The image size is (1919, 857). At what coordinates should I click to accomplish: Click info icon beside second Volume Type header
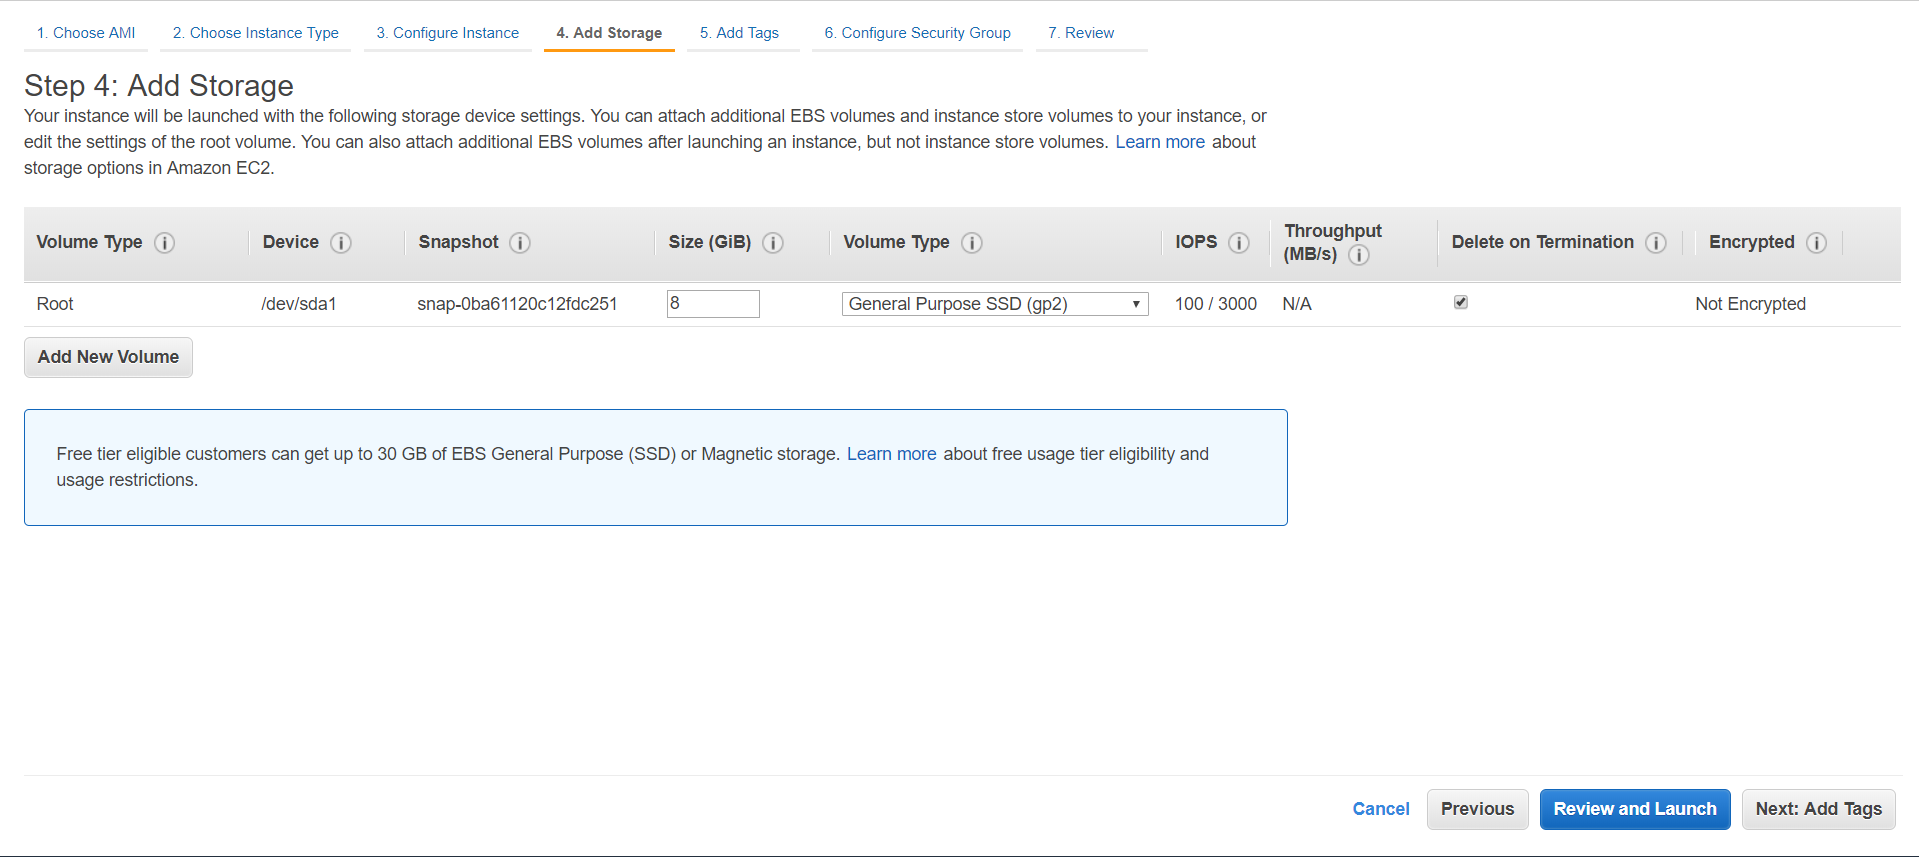(x=972, y=243)
